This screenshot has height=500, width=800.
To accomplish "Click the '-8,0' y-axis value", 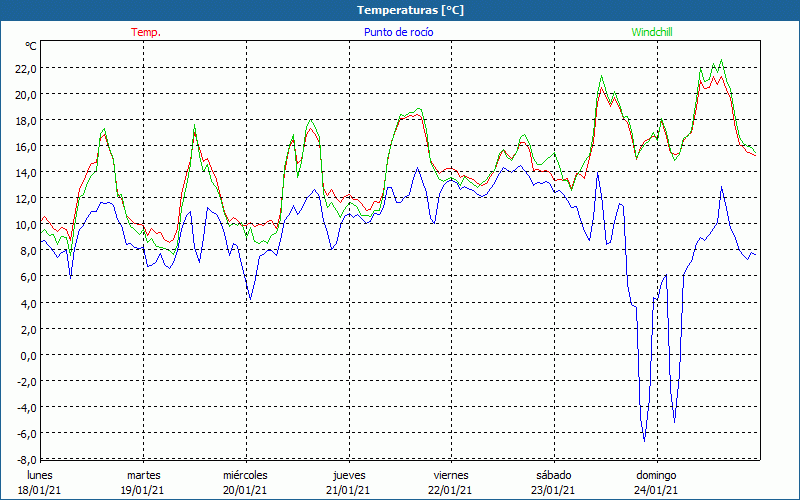I will 28,460.
